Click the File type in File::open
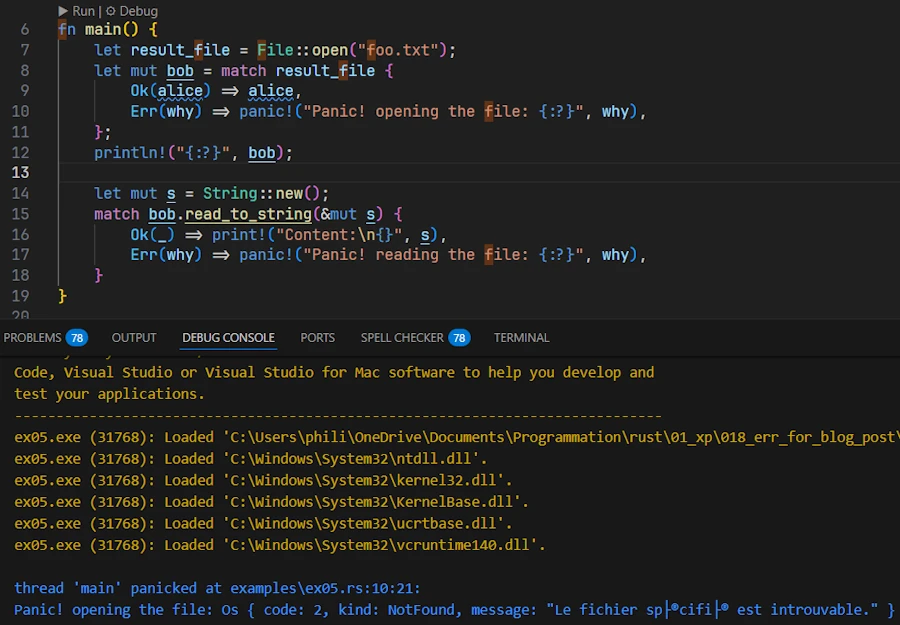Viewport: 900px width, 625px height. coord(275,50)
